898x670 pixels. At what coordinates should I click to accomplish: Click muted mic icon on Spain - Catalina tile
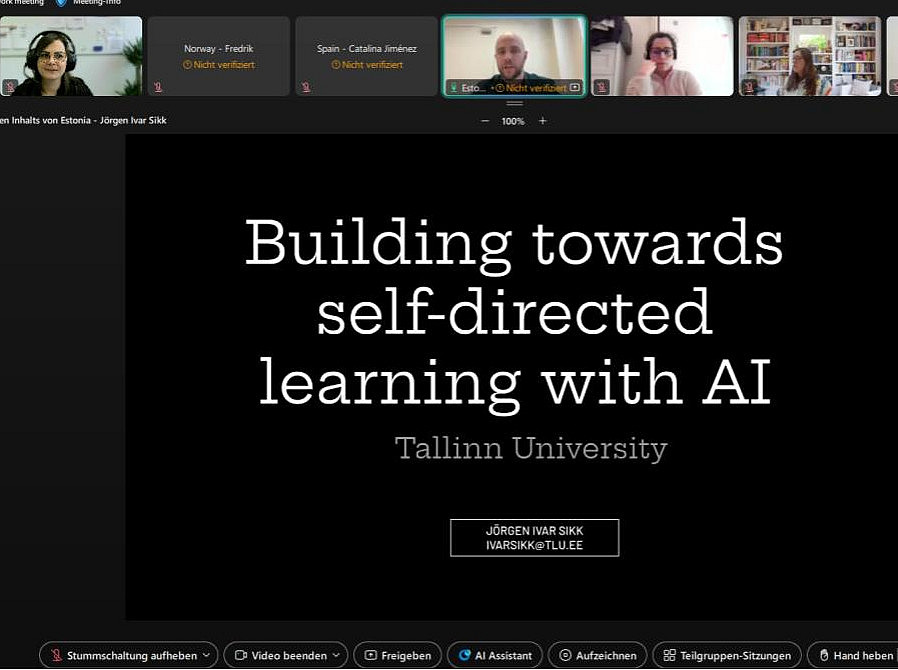point(306,87)
